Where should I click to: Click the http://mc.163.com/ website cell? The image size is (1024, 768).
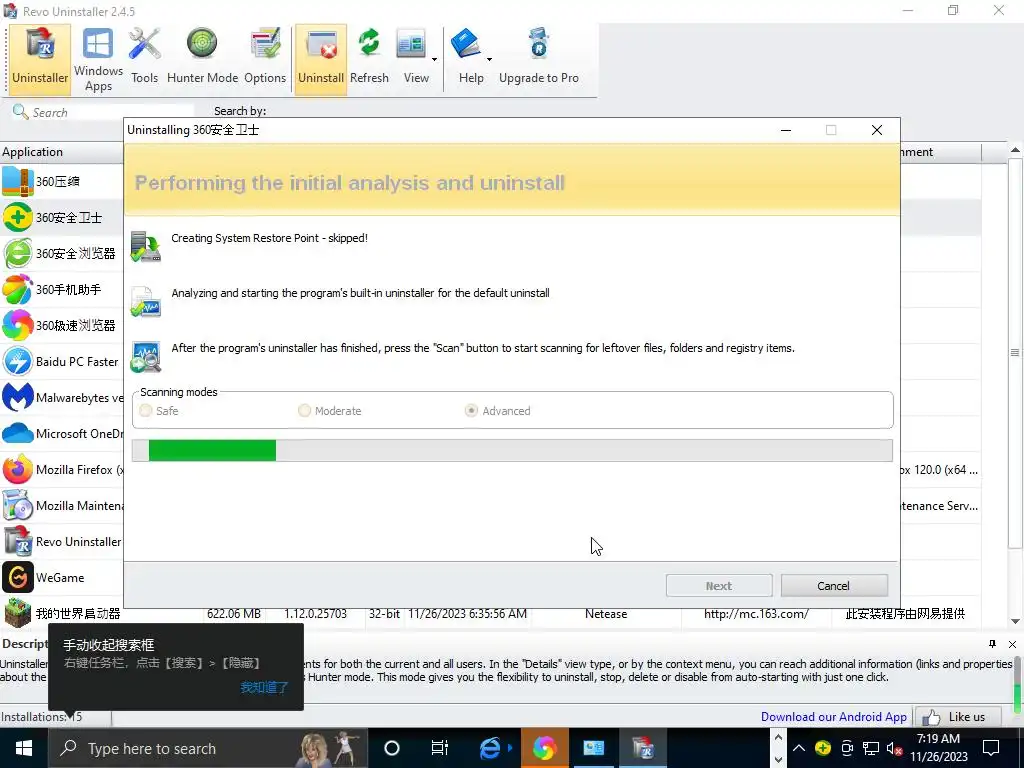tap(756, 614)
